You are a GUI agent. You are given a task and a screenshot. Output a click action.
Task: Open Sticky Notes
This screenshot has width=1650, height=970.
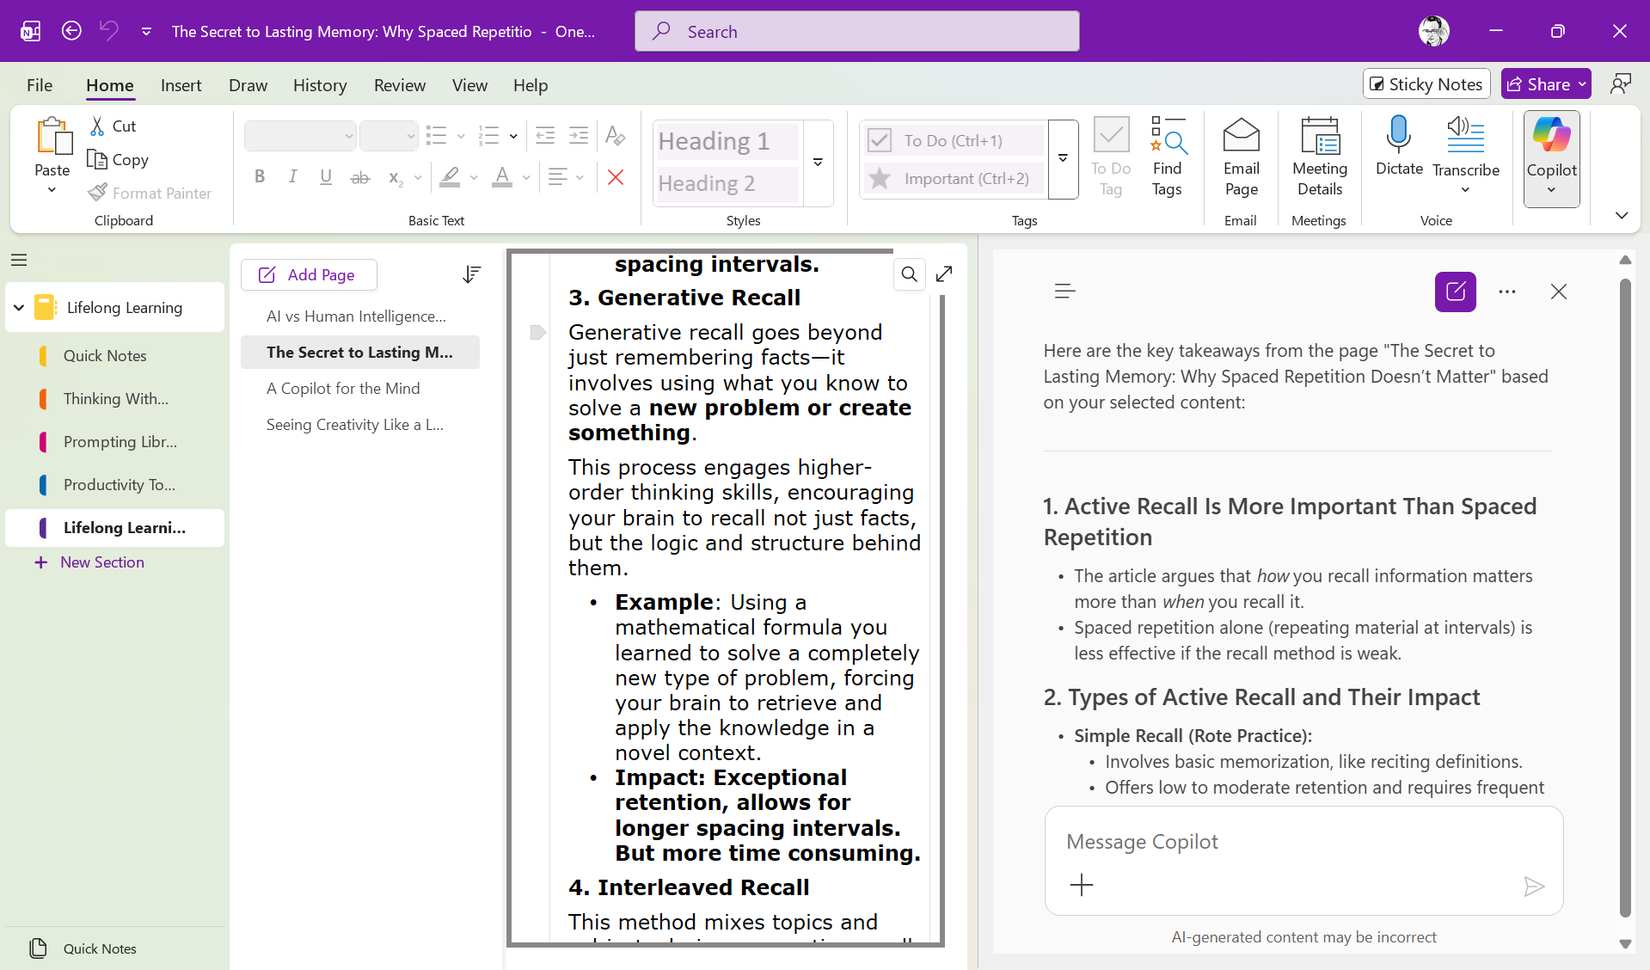coord(1426,84)
